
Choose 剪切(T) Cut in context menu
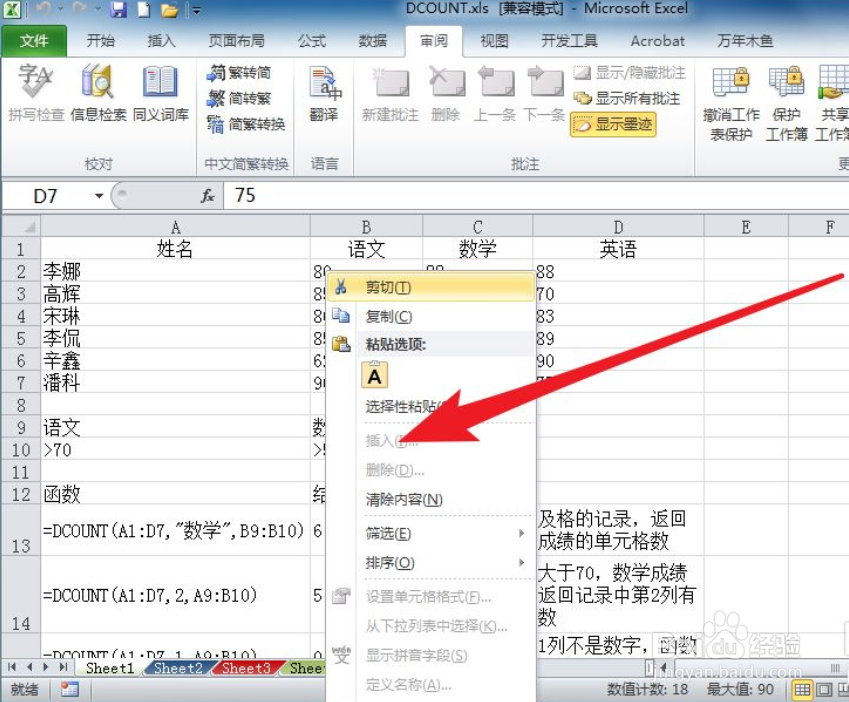431,287
